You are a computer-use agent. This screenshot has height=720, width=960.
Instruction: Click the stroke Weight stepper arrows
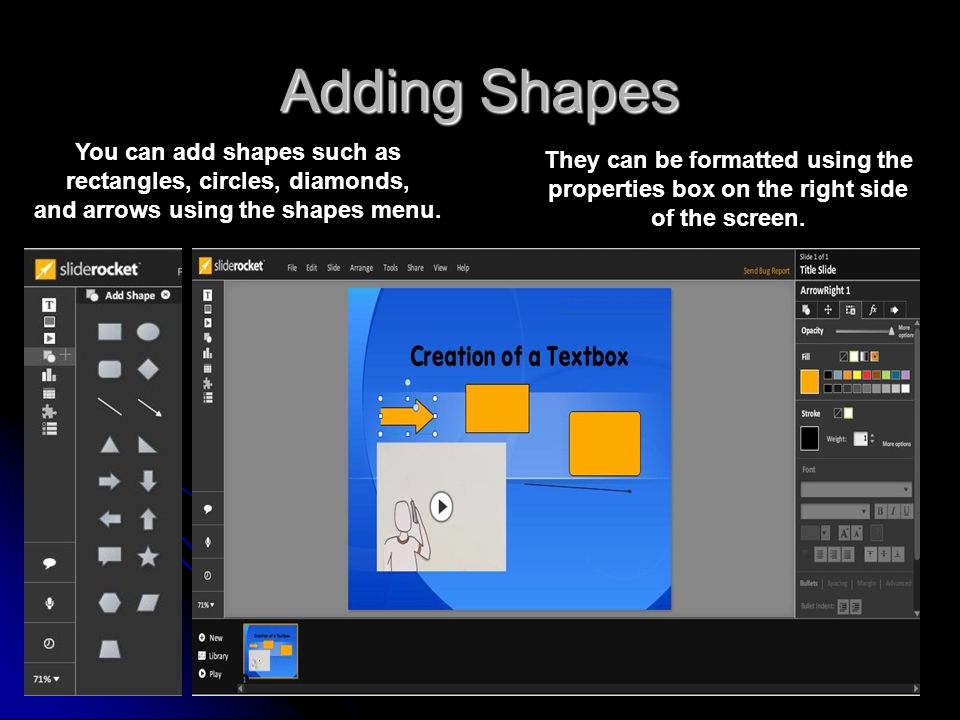872,439
